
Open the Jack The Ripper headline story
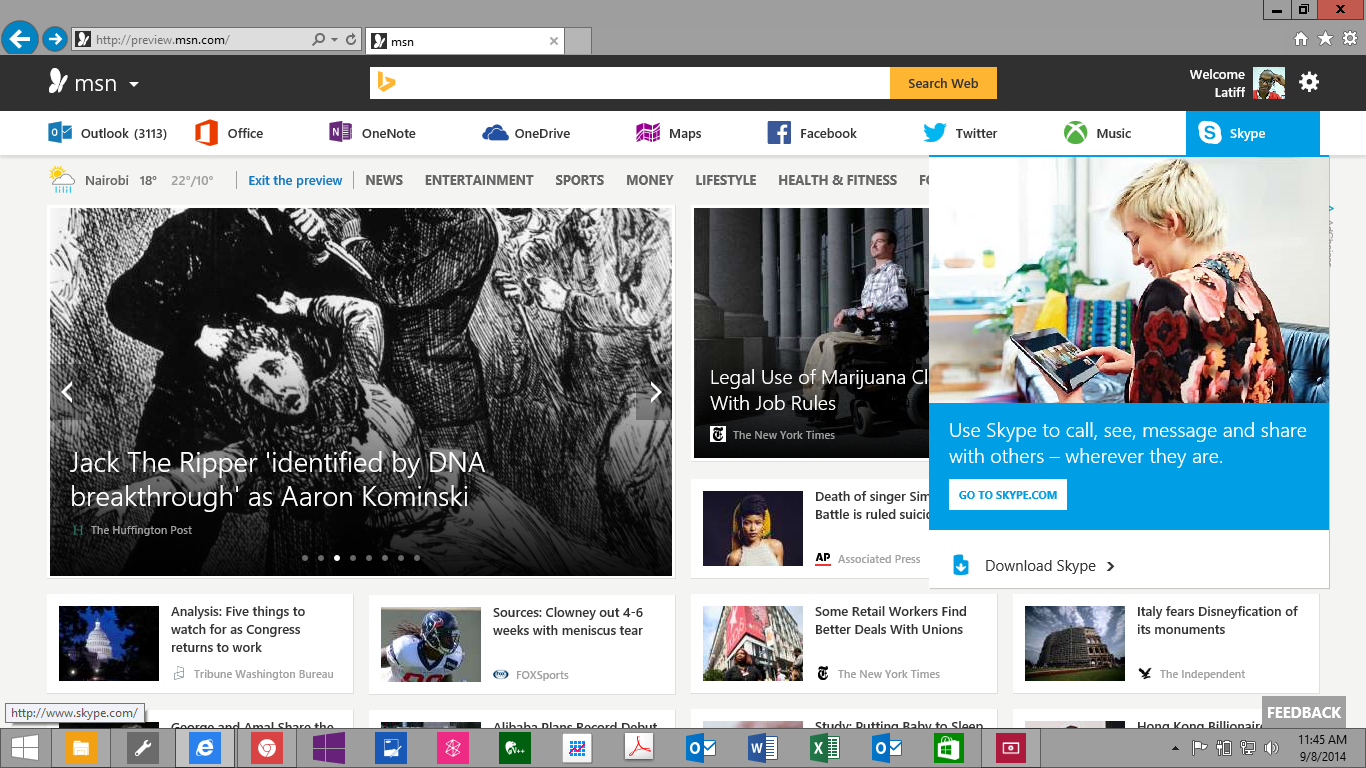[x=277, y=479]
